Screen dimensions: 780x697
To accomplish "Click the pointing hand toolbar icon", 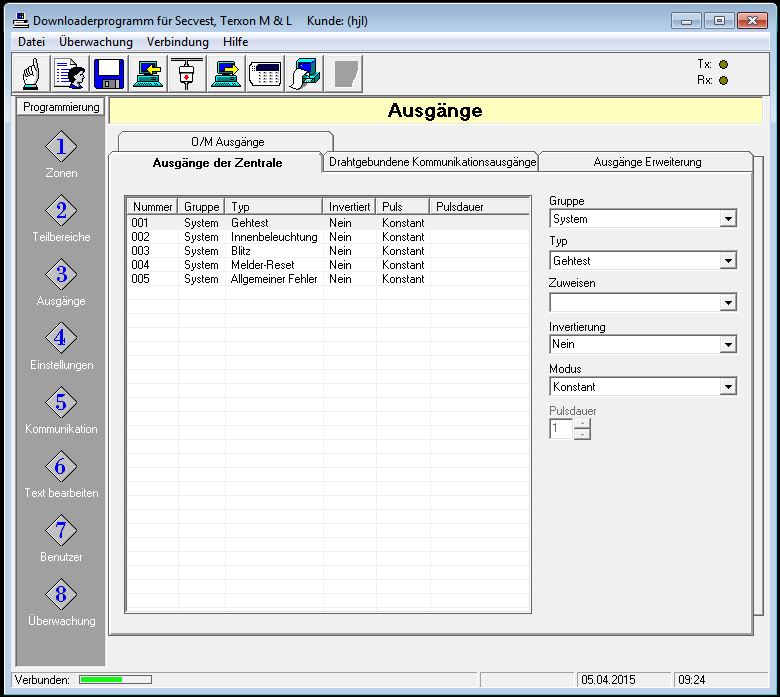I will click(31, 74).
